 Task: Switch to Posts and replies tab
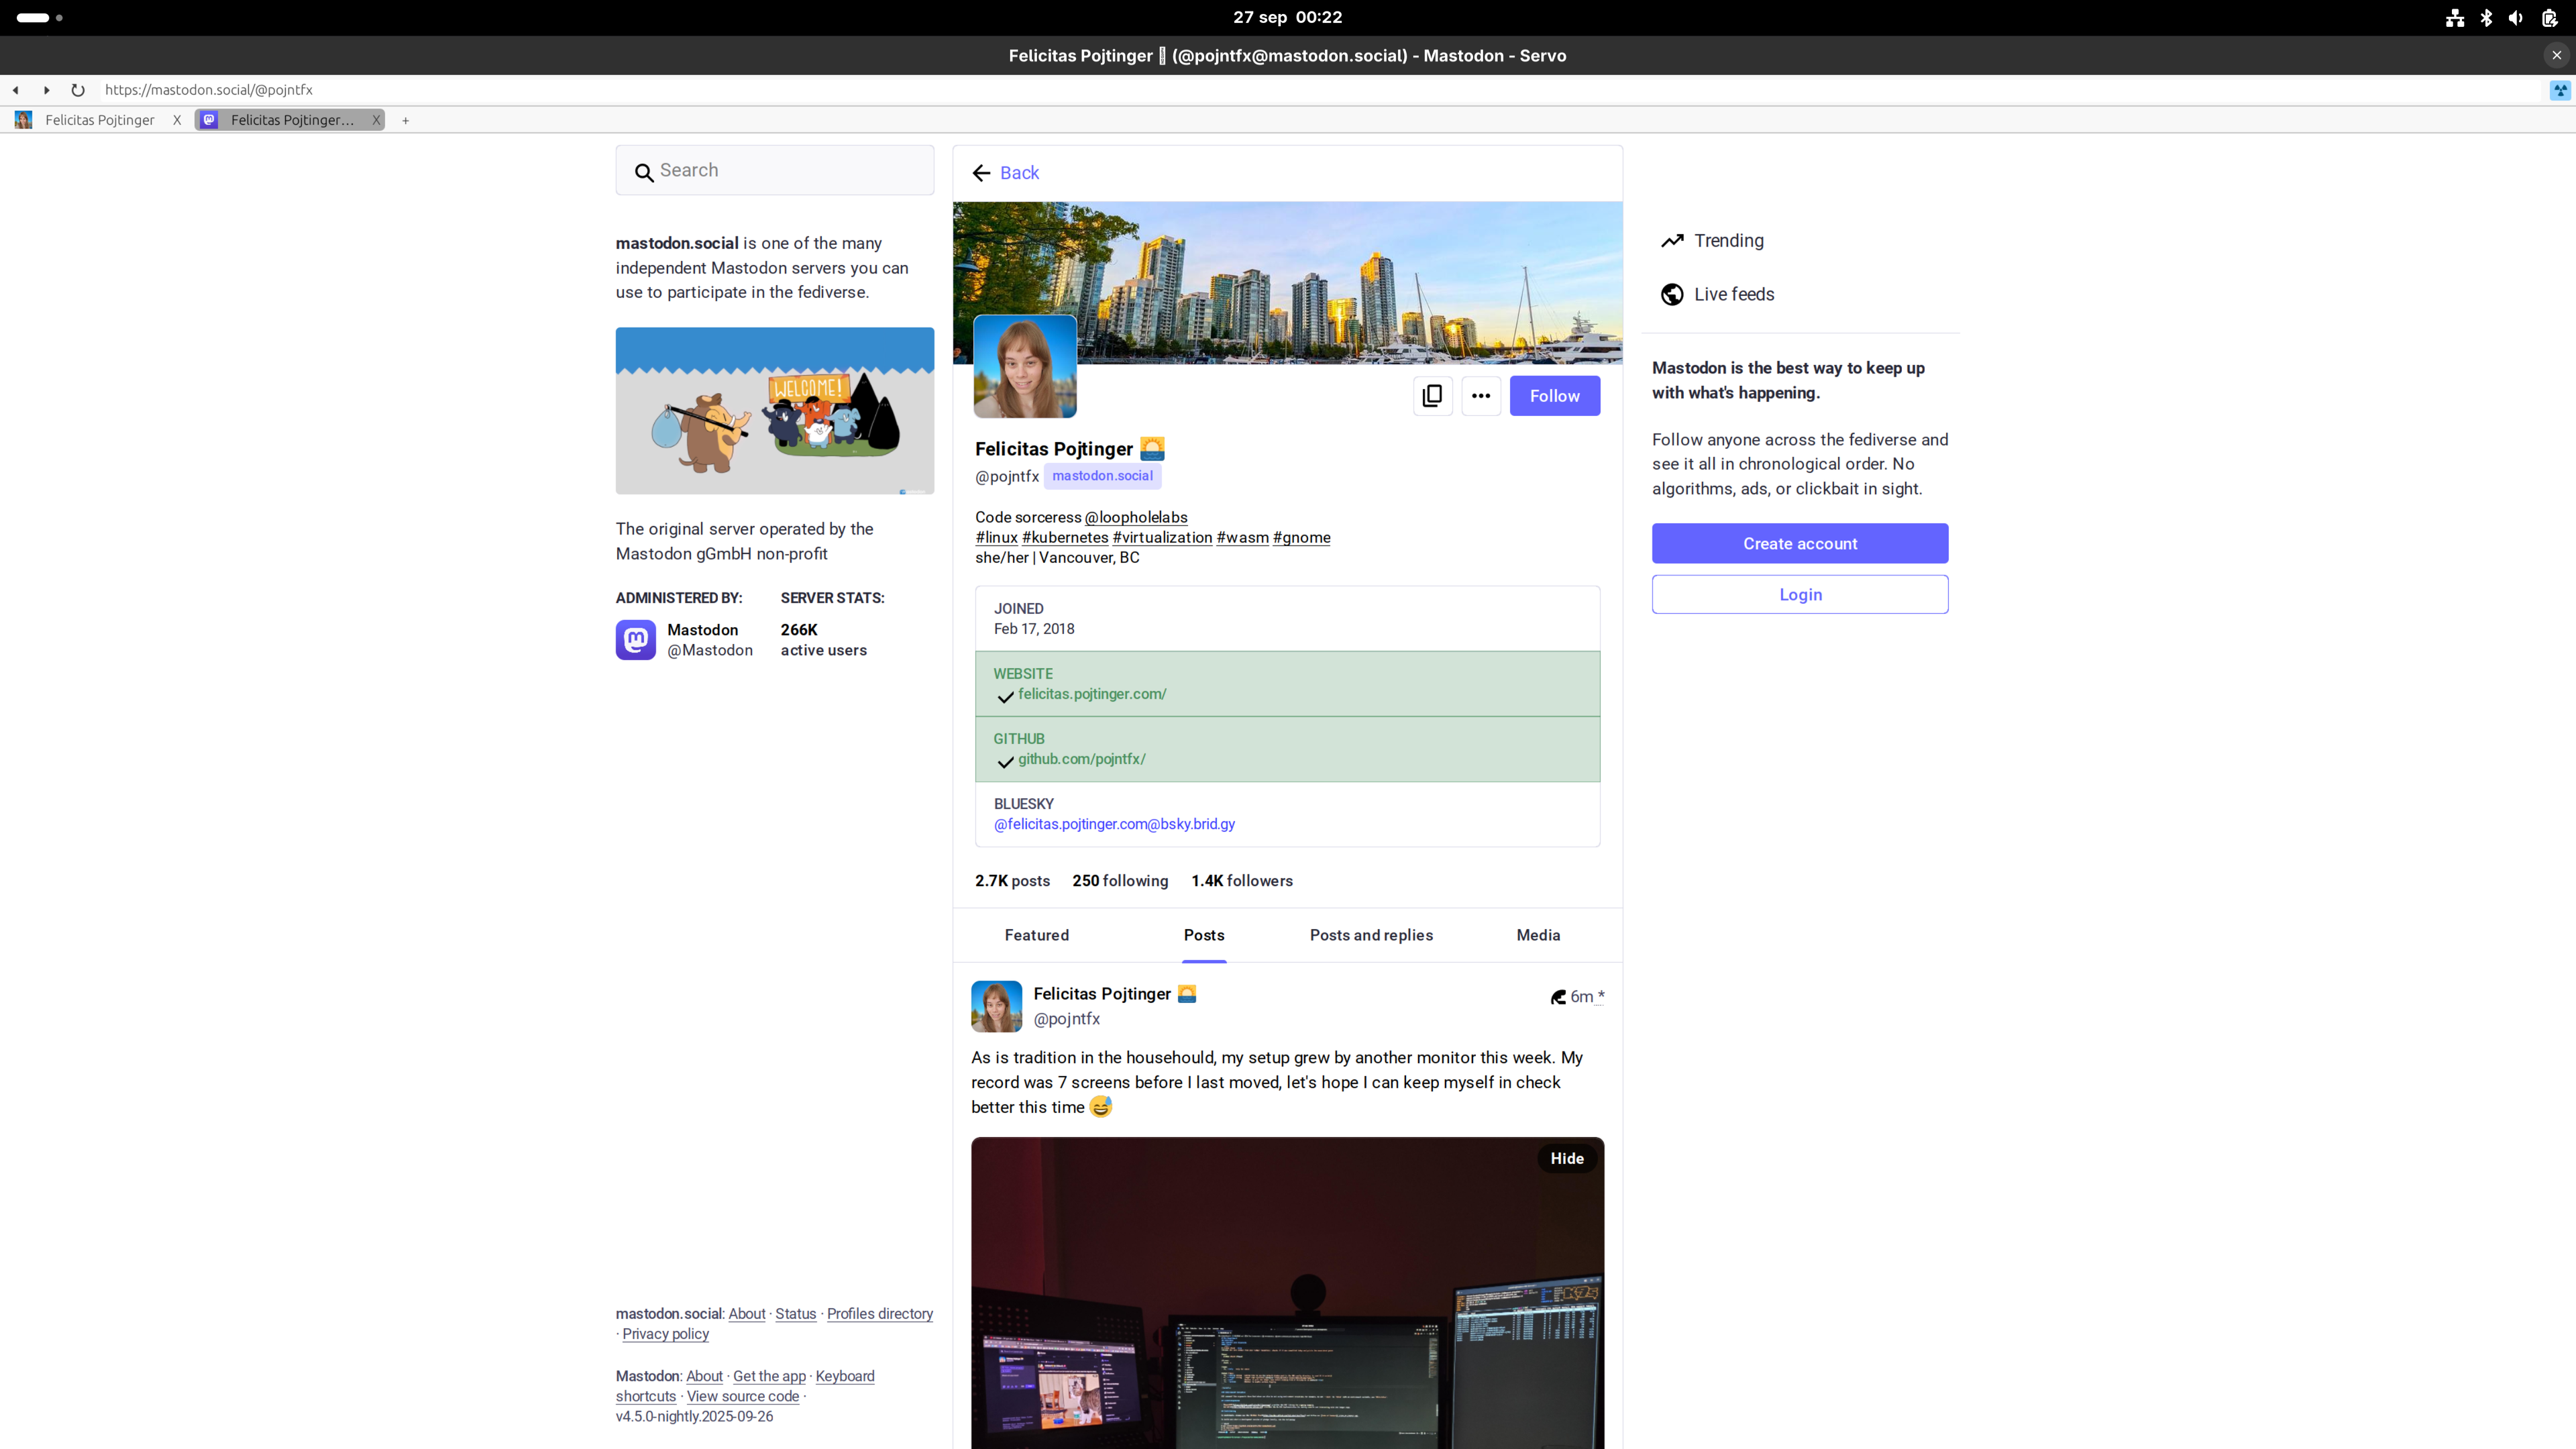point(1371,935)
